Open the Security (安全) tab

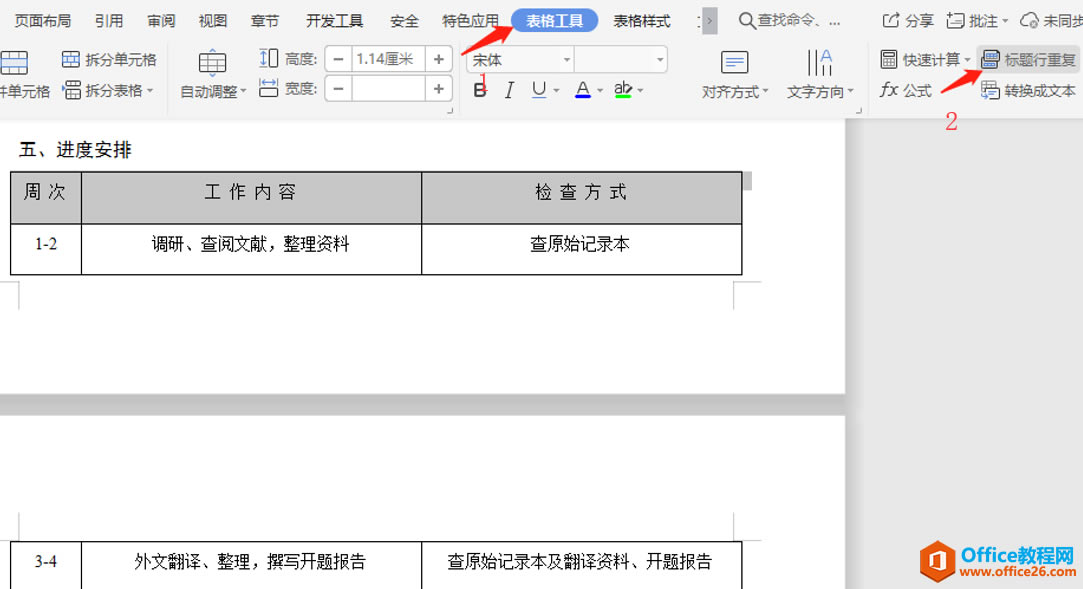point(404,21)
